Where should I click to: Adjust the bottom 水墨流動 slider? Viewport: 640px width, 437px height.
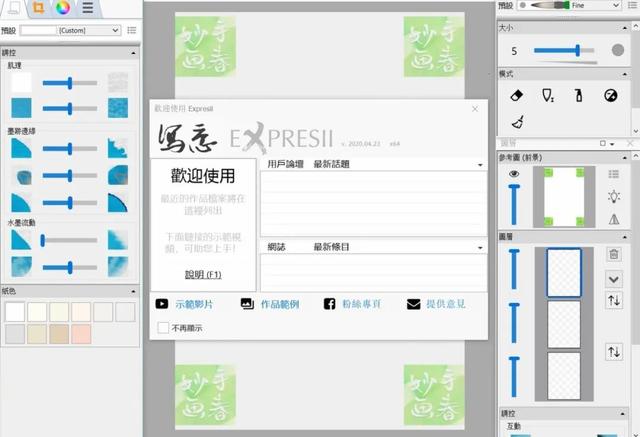pyautogui.click(x=70, y=267)
